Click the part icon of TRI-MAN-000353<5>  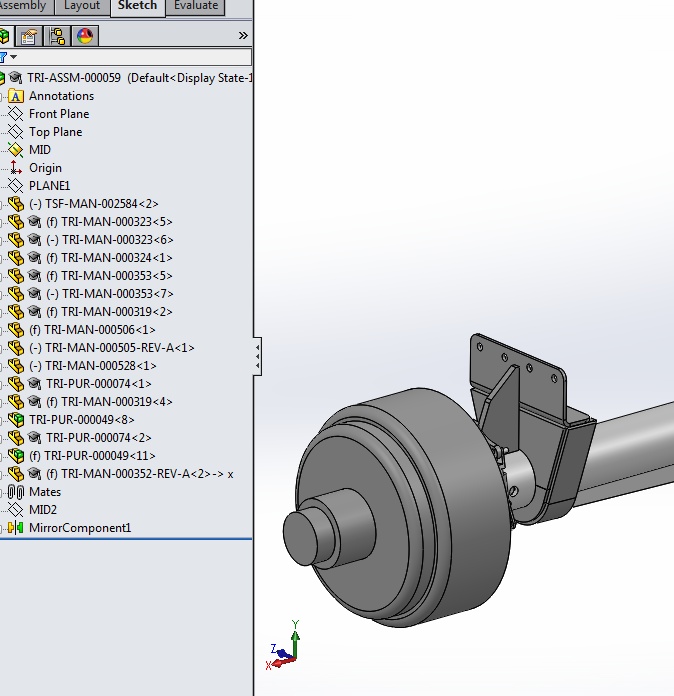tap(16, 276)
